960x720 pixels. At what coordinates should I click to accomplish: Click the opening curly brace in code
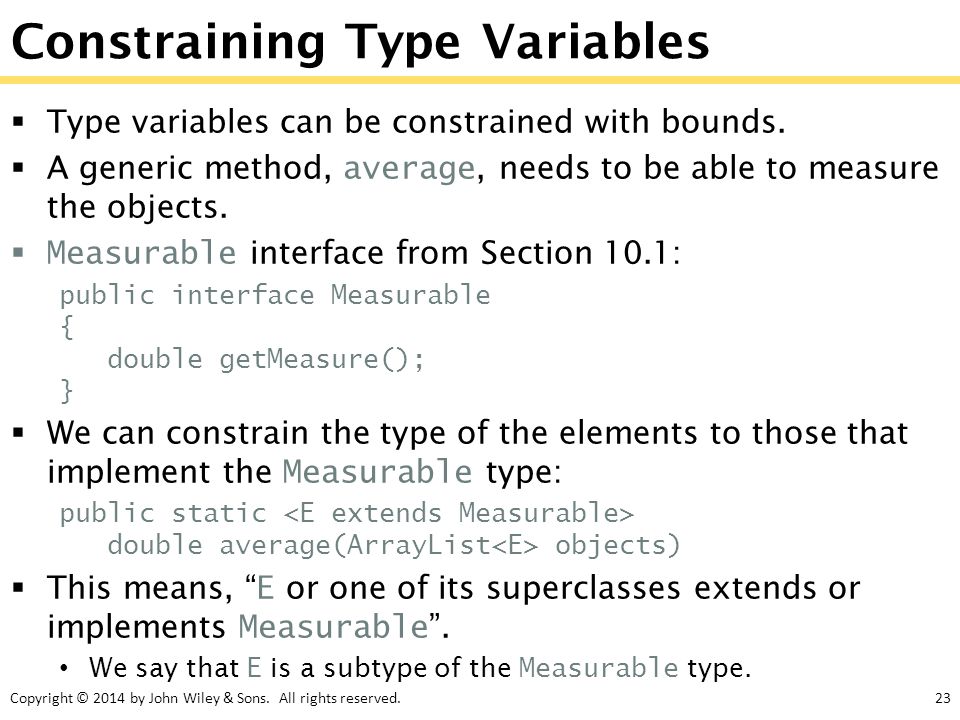point(67,327)
